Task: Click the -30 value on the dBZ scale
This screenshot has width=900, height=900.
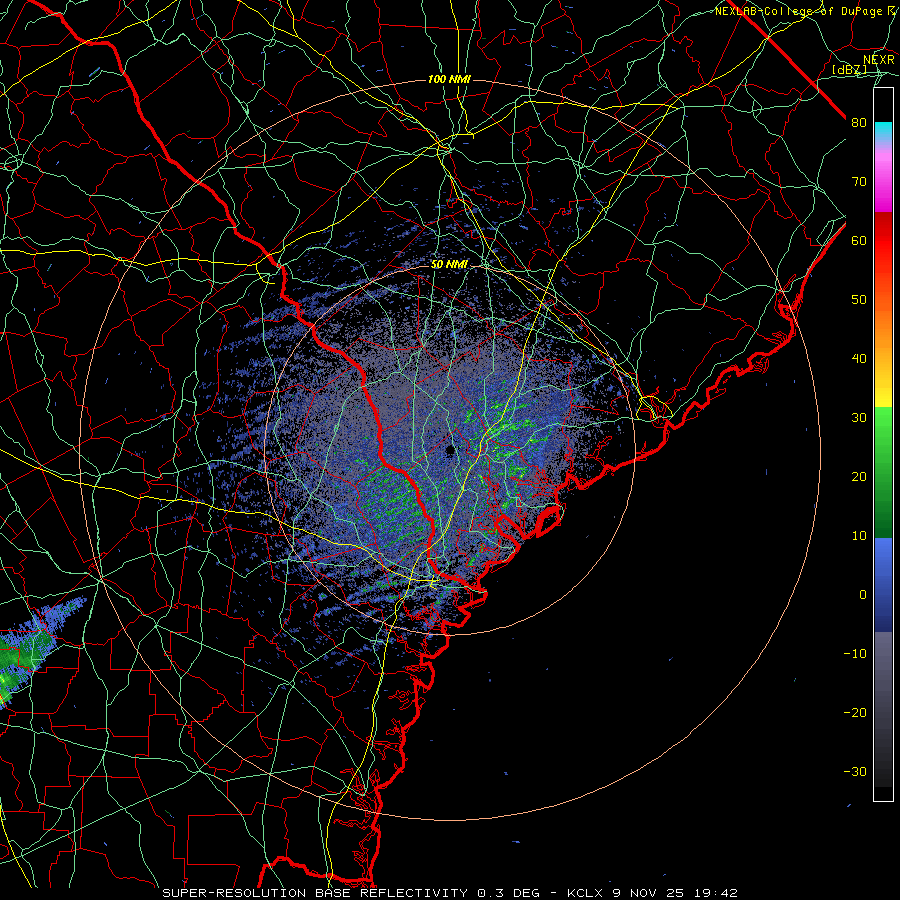Action: (855, 771)
